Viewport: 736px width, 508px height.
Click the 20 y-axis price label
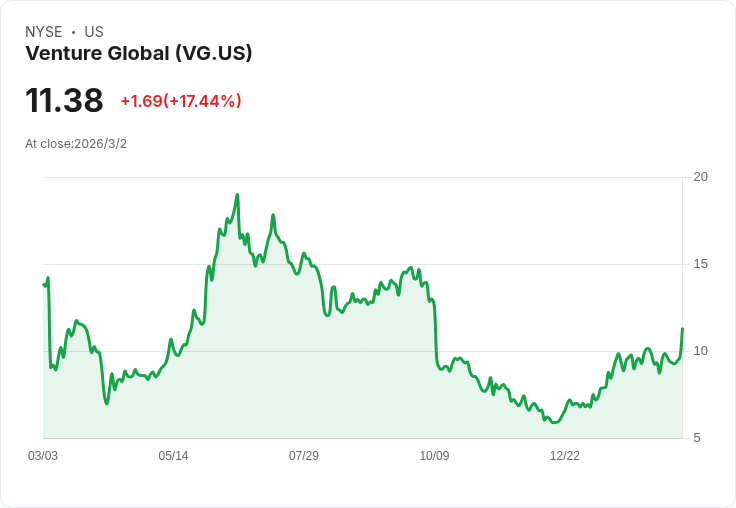[x=700, y=177]
